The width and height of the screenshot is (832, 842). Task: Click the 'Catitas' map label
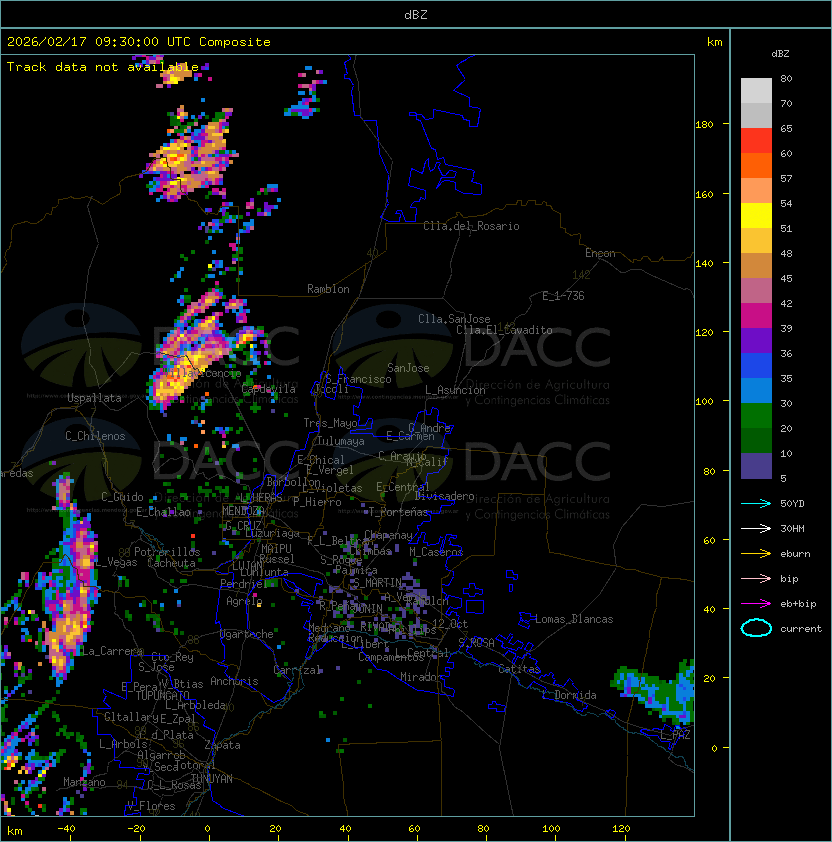[519, 669]
